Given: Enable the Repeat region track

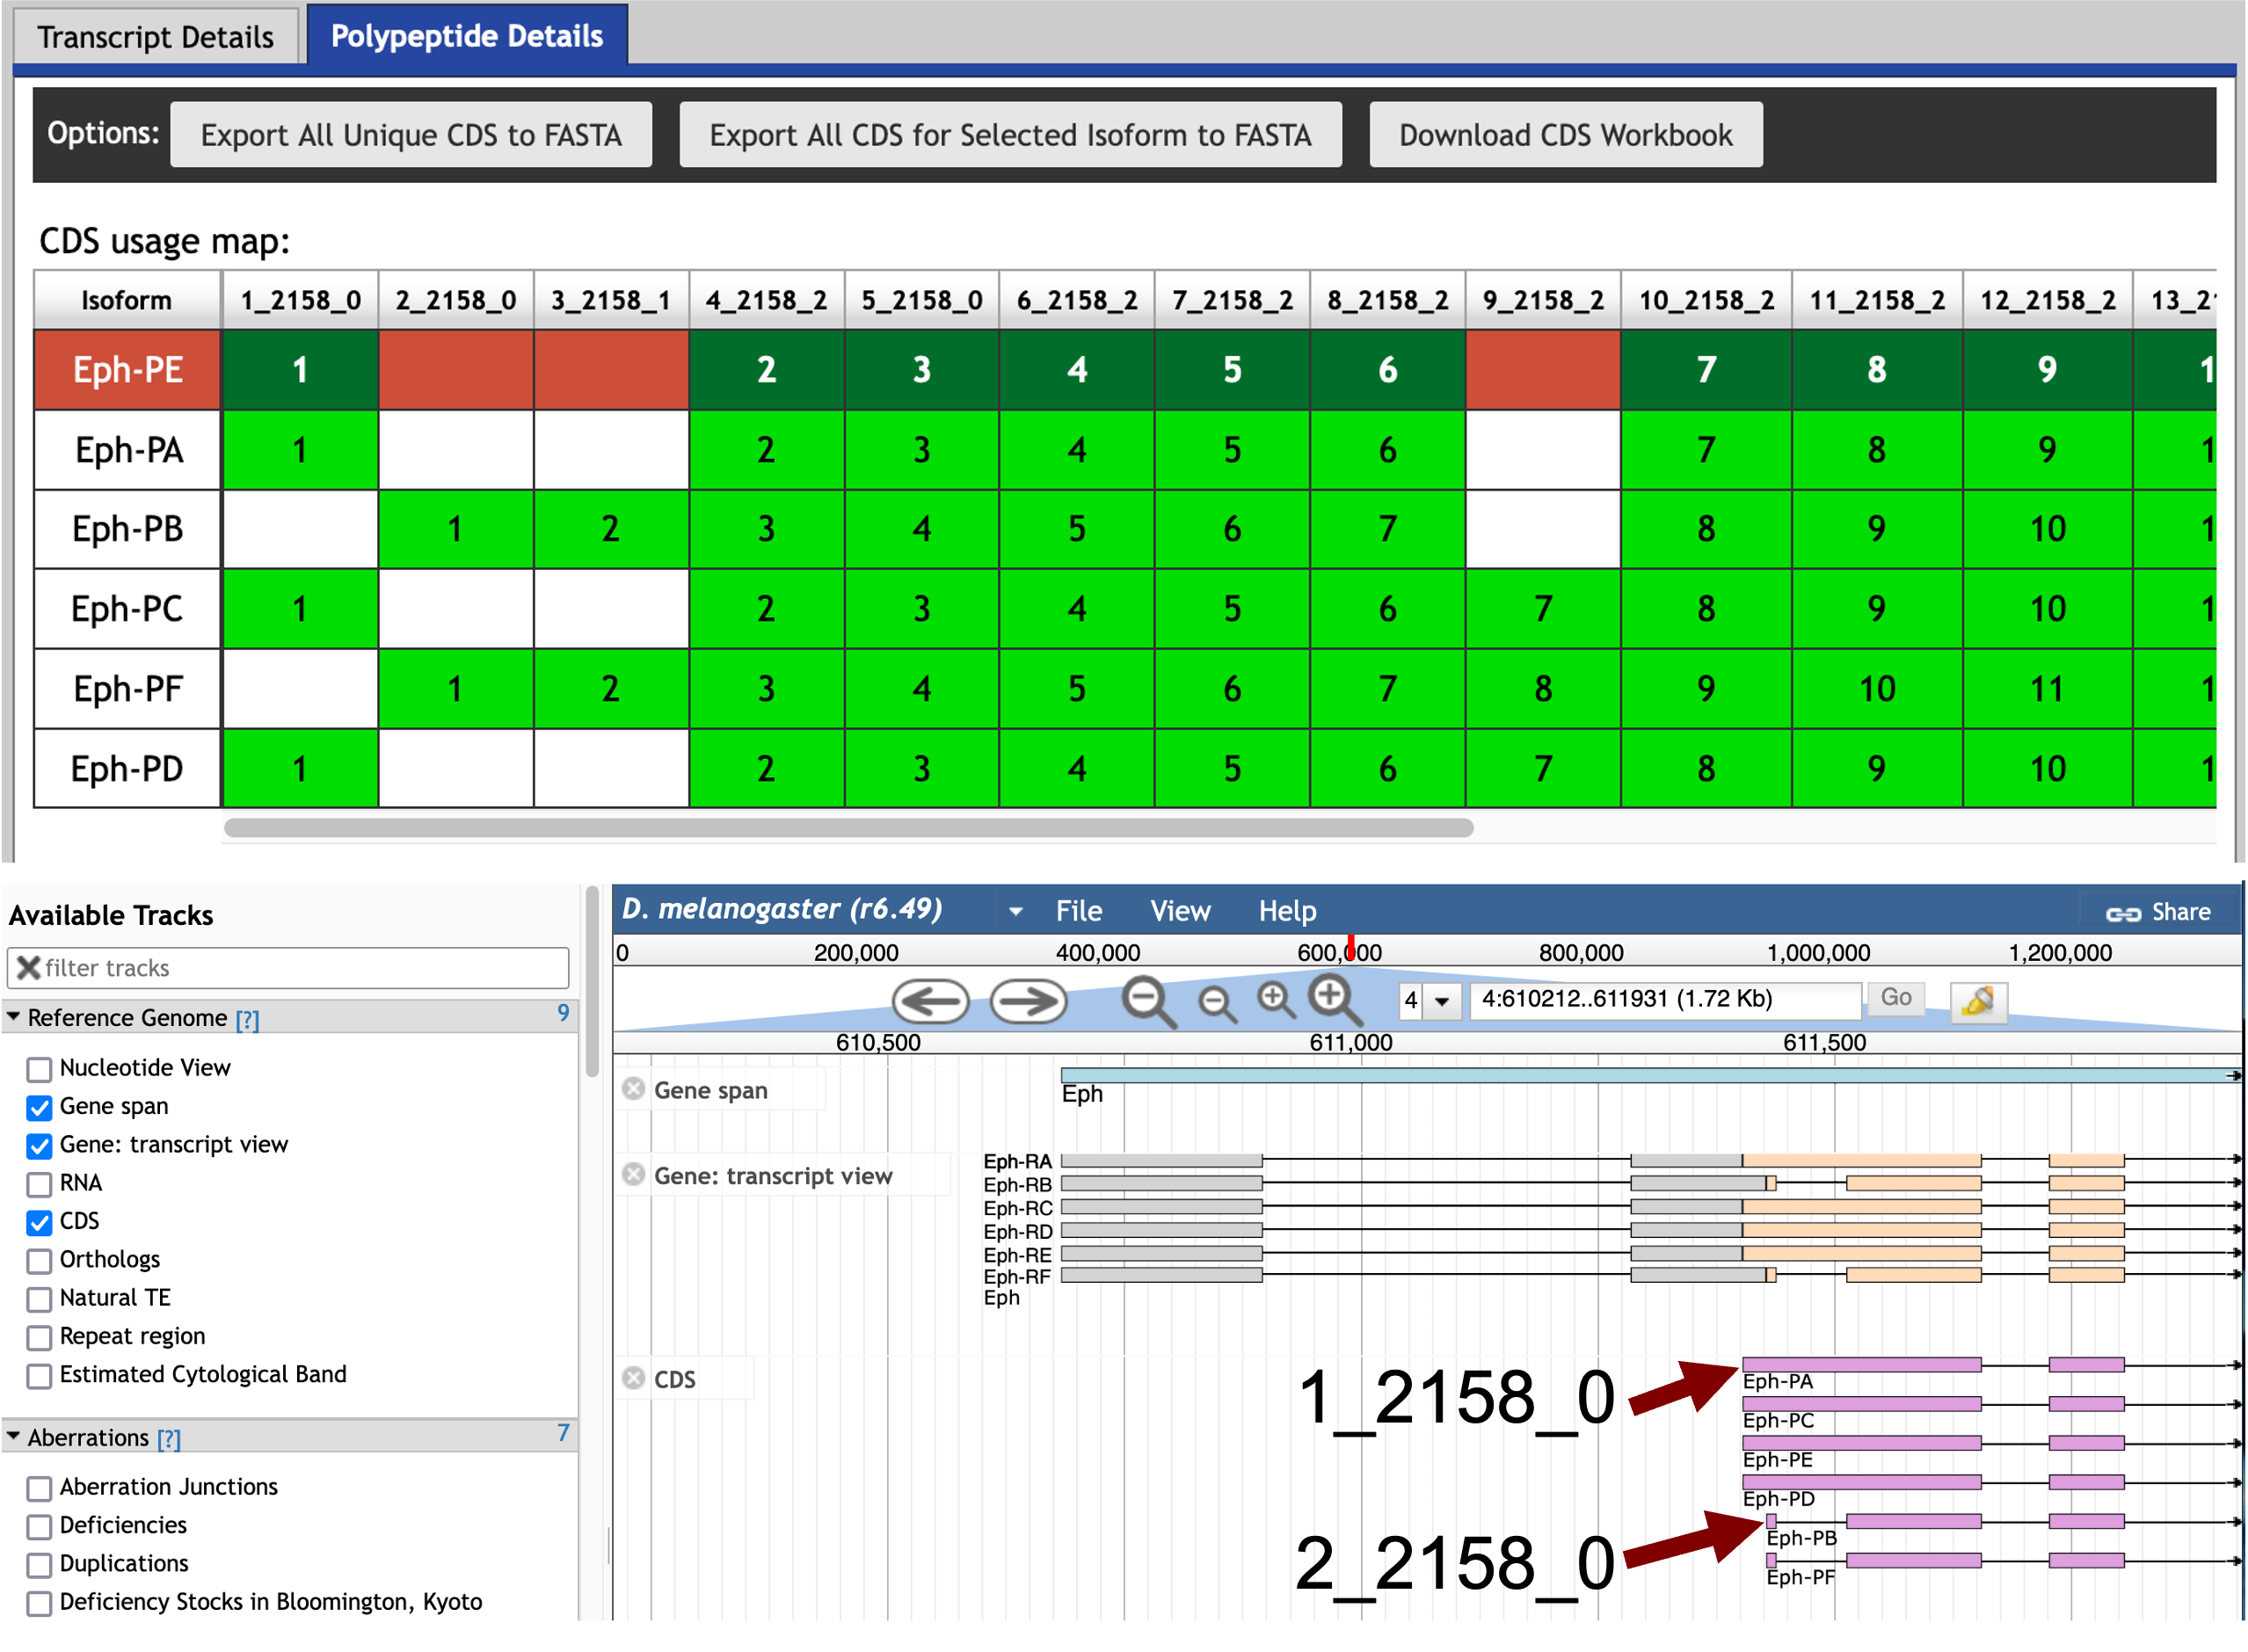Looking at the screenshot, I should coord(39,1337).
